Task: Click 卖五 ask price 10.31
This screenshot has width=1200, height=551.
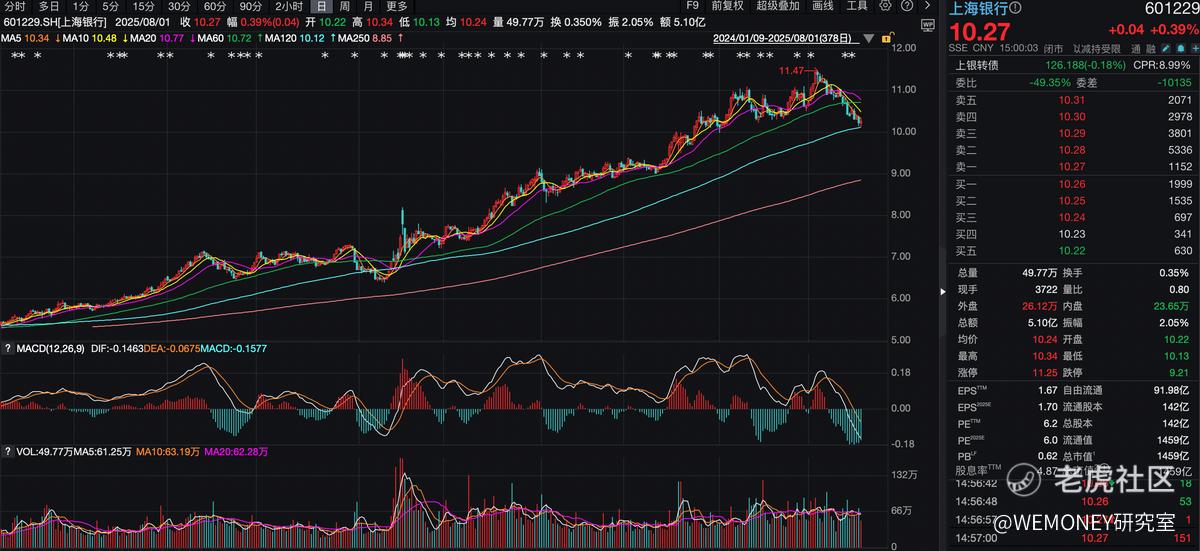Action: 1072,100
